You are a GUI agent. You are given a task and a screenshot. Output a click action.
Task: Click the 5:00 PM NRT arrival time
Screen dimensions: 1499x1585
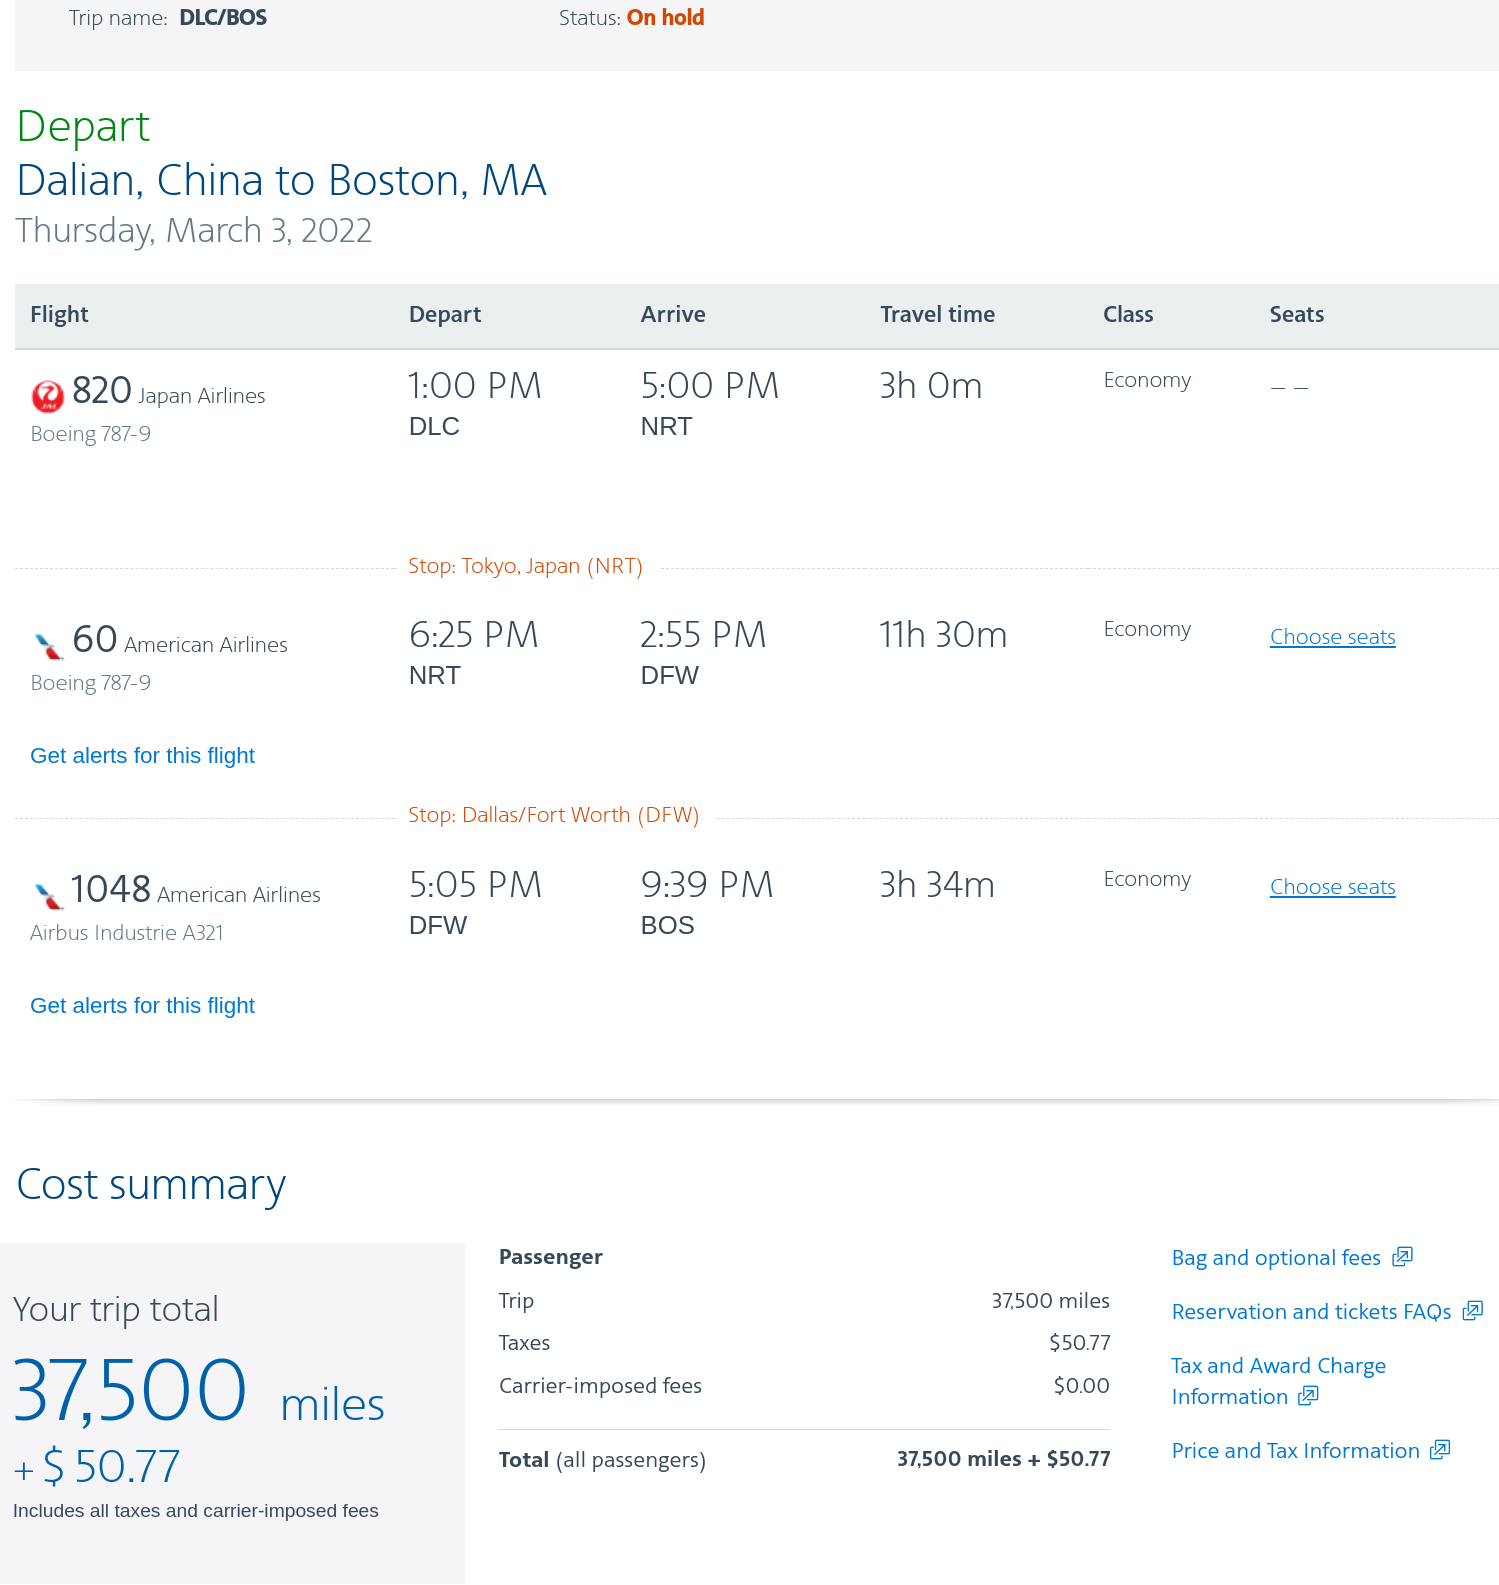[709, 403]
